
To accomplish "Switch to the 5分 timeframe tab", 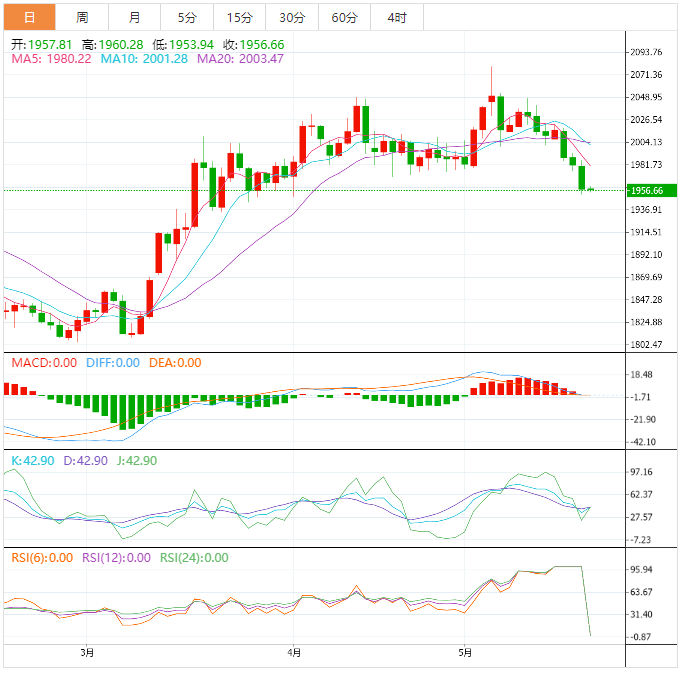I will coord(187,17).
